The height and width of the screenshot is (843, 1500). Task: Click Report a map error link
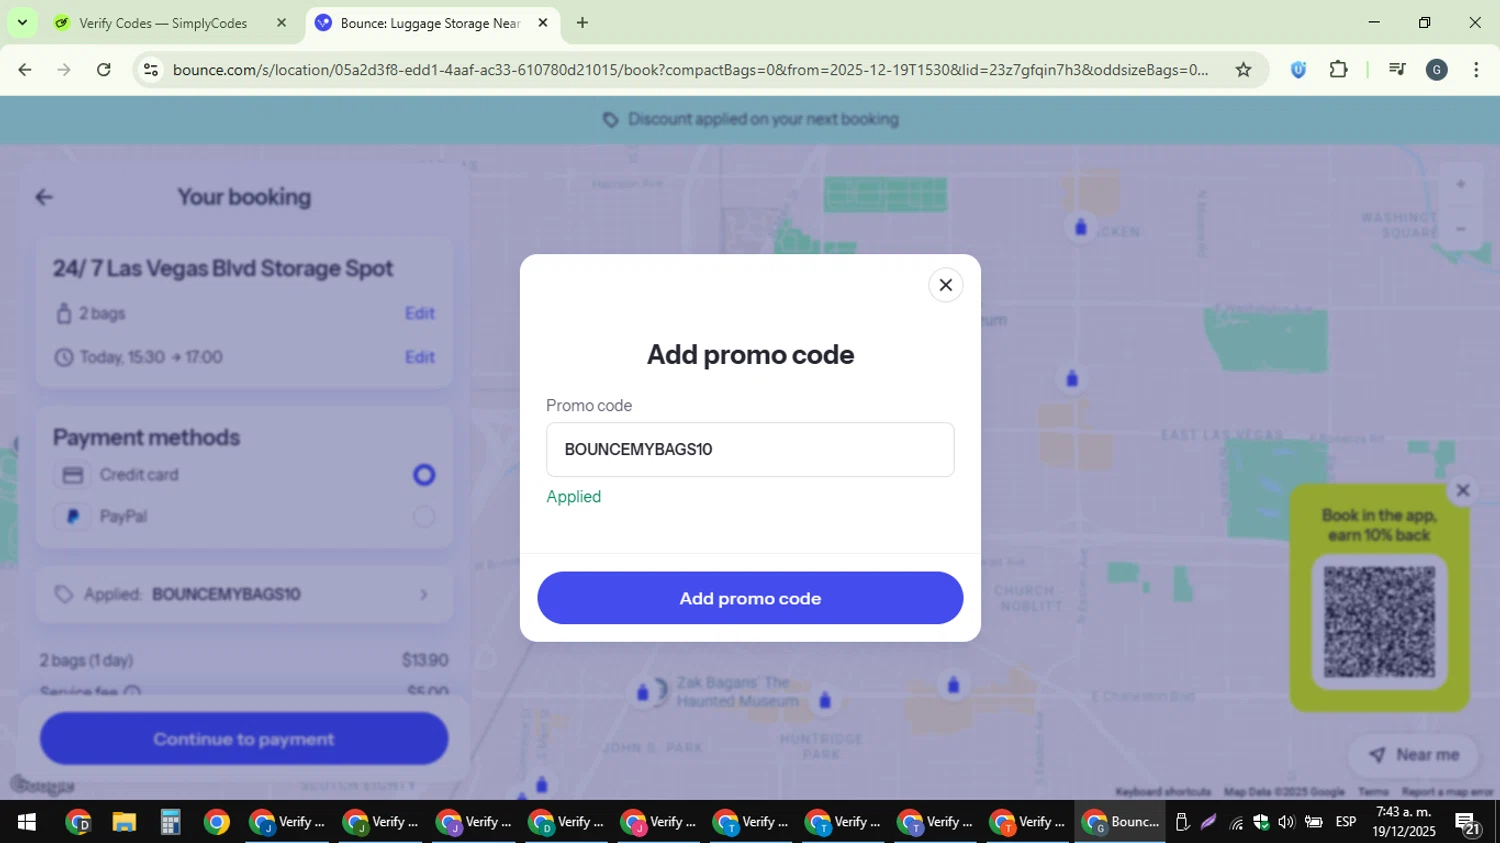click(1447, 792)
